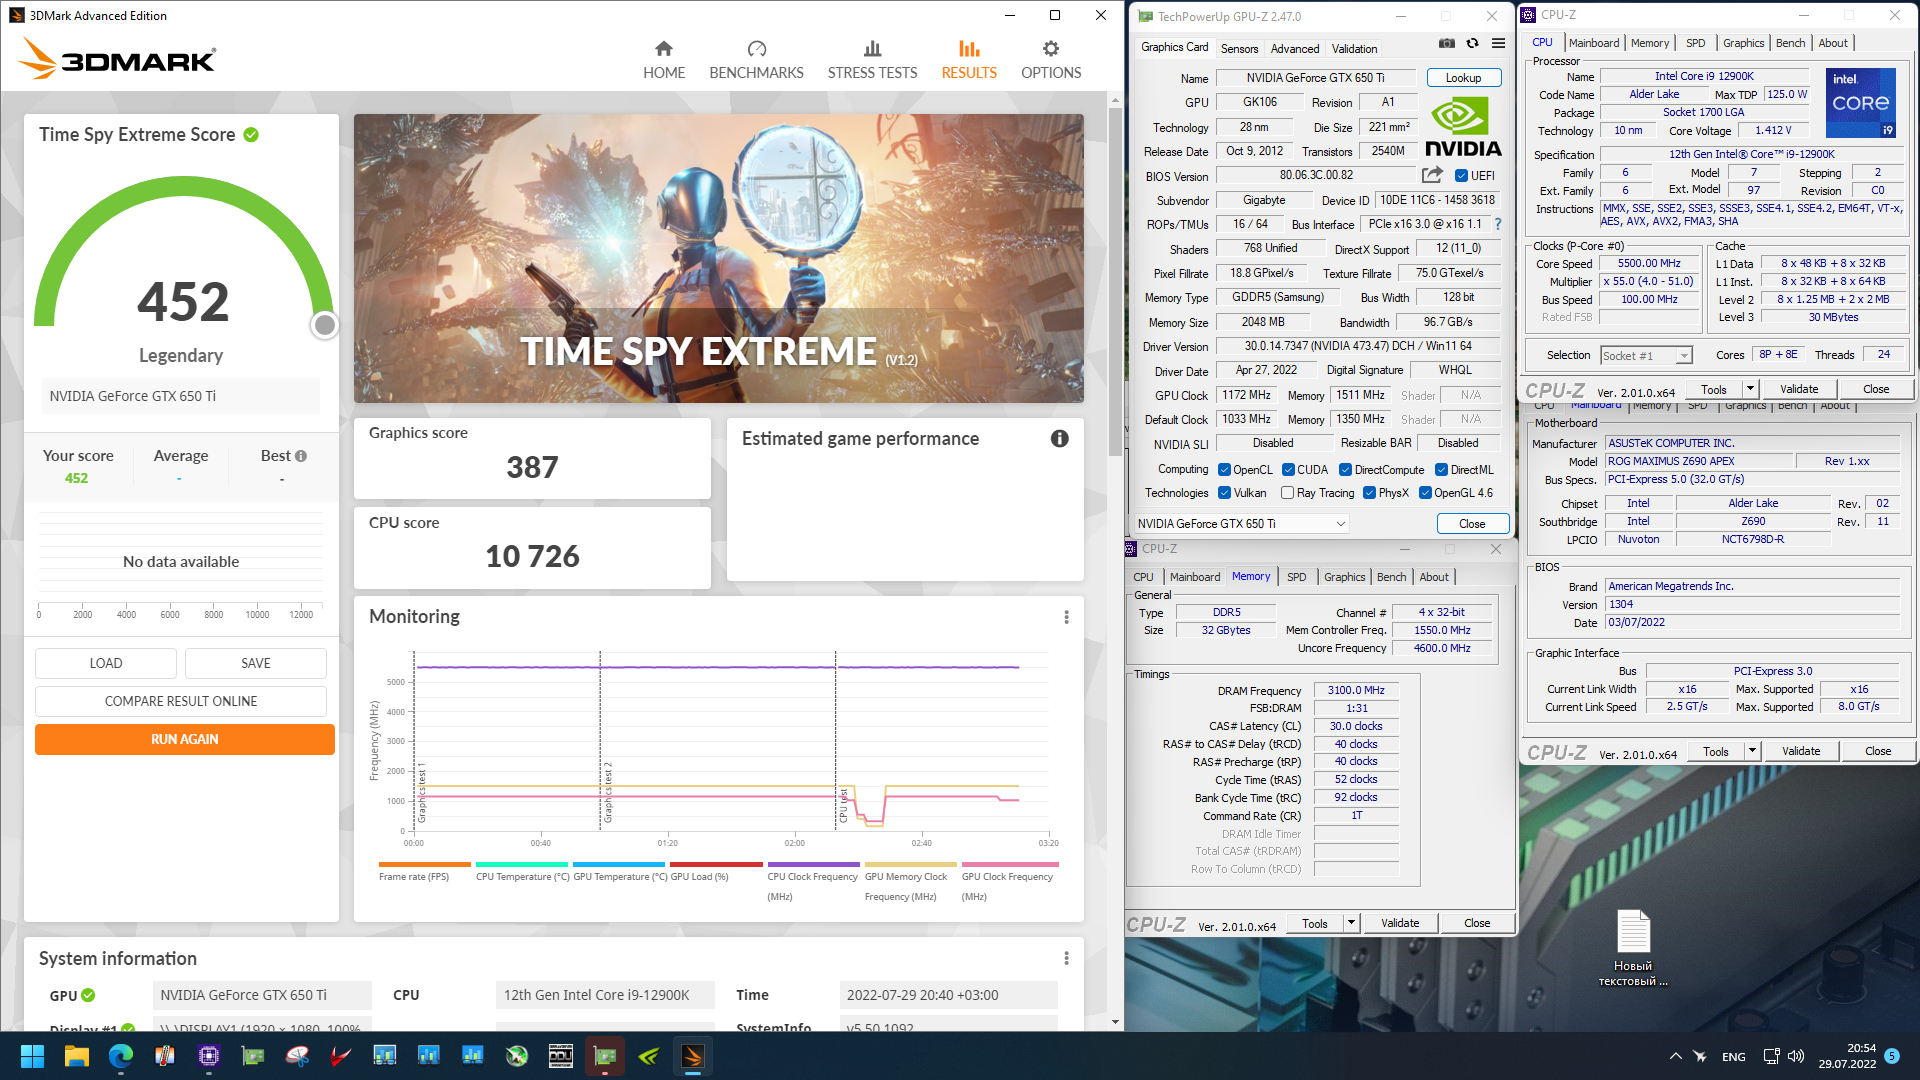Click the Bus Interface question mark in GPU-Z
The width and height of the screenshot is (1920, 1080).
click(x=1498, y=225)
